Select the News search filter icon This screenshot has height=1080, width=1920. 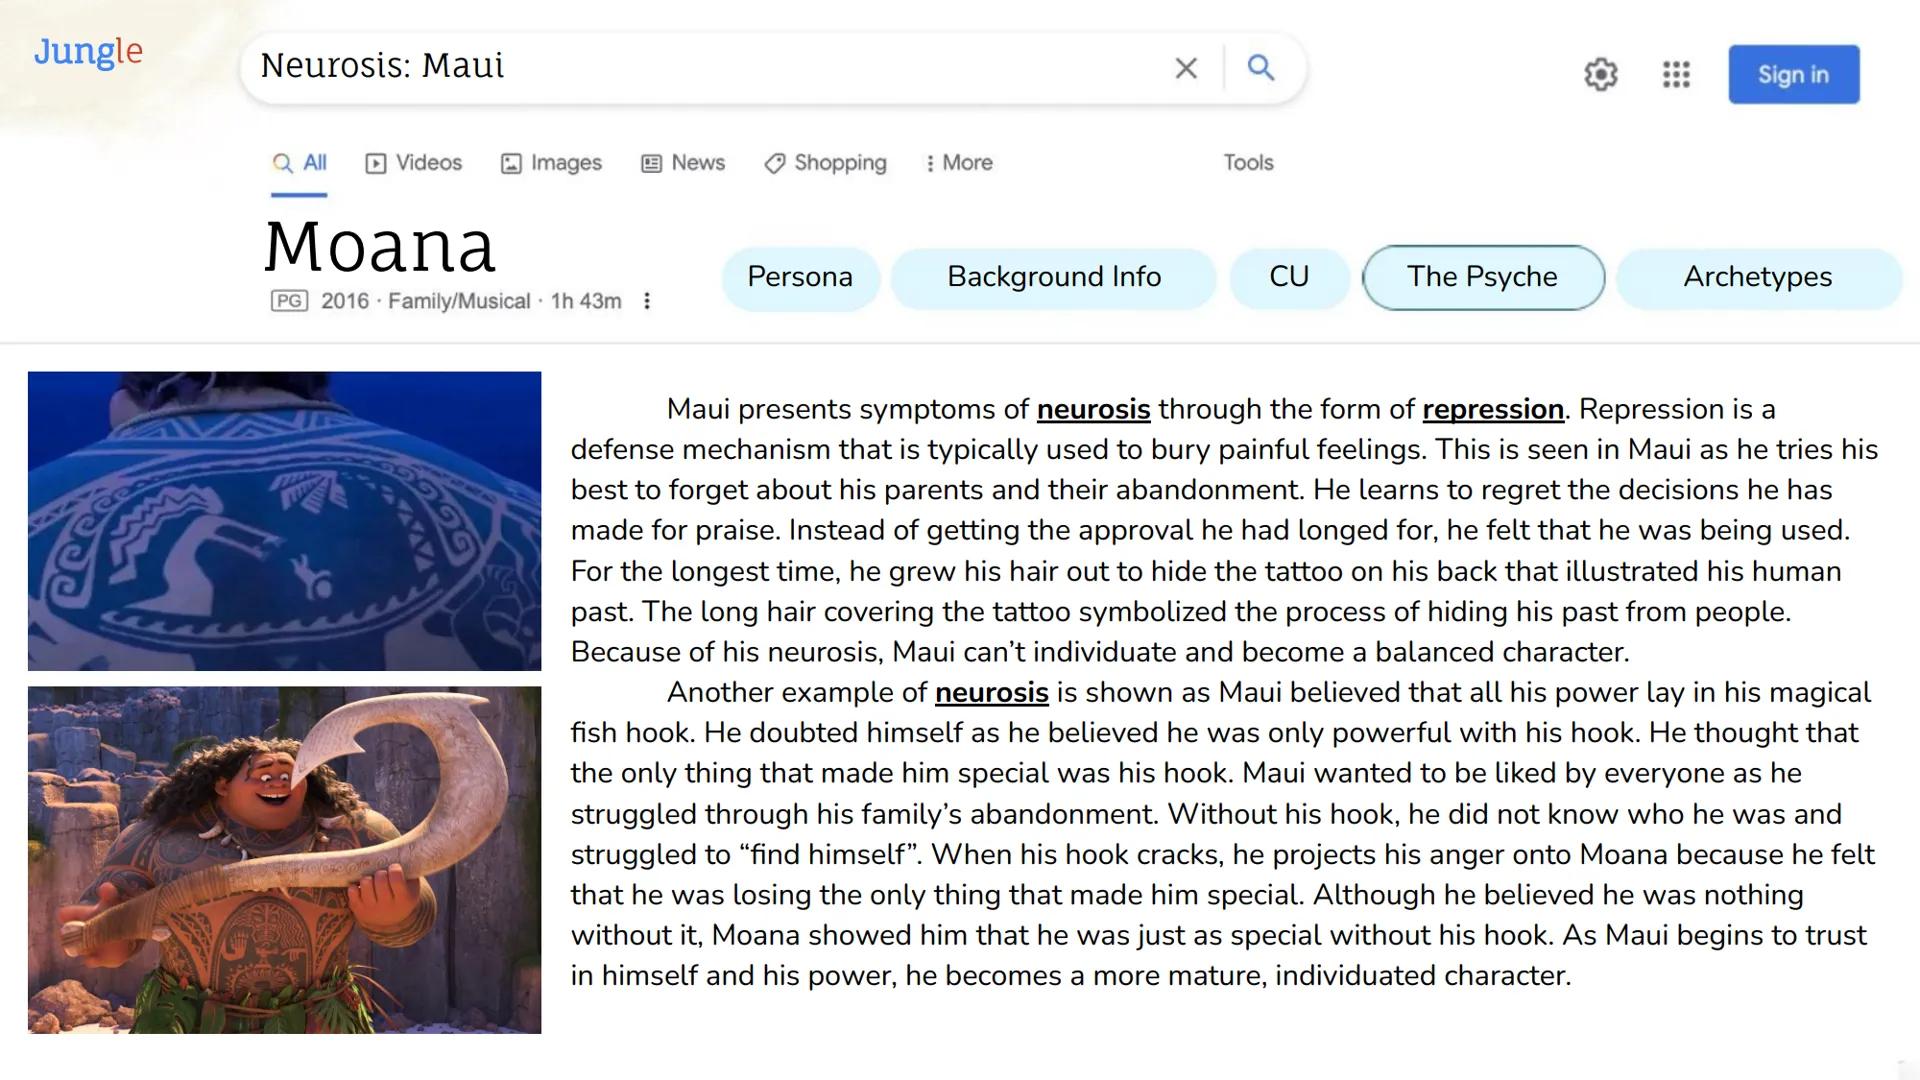(x=651, y=162)
